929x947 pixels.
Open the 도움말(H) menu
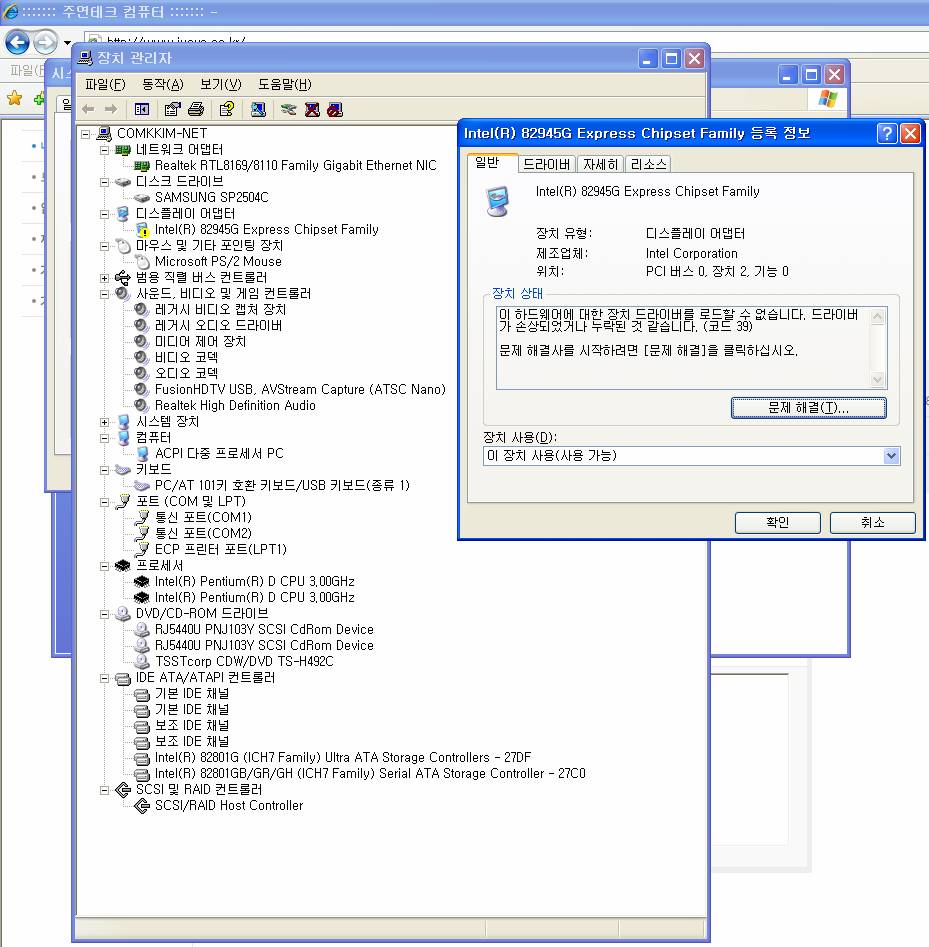click(284, 85)
